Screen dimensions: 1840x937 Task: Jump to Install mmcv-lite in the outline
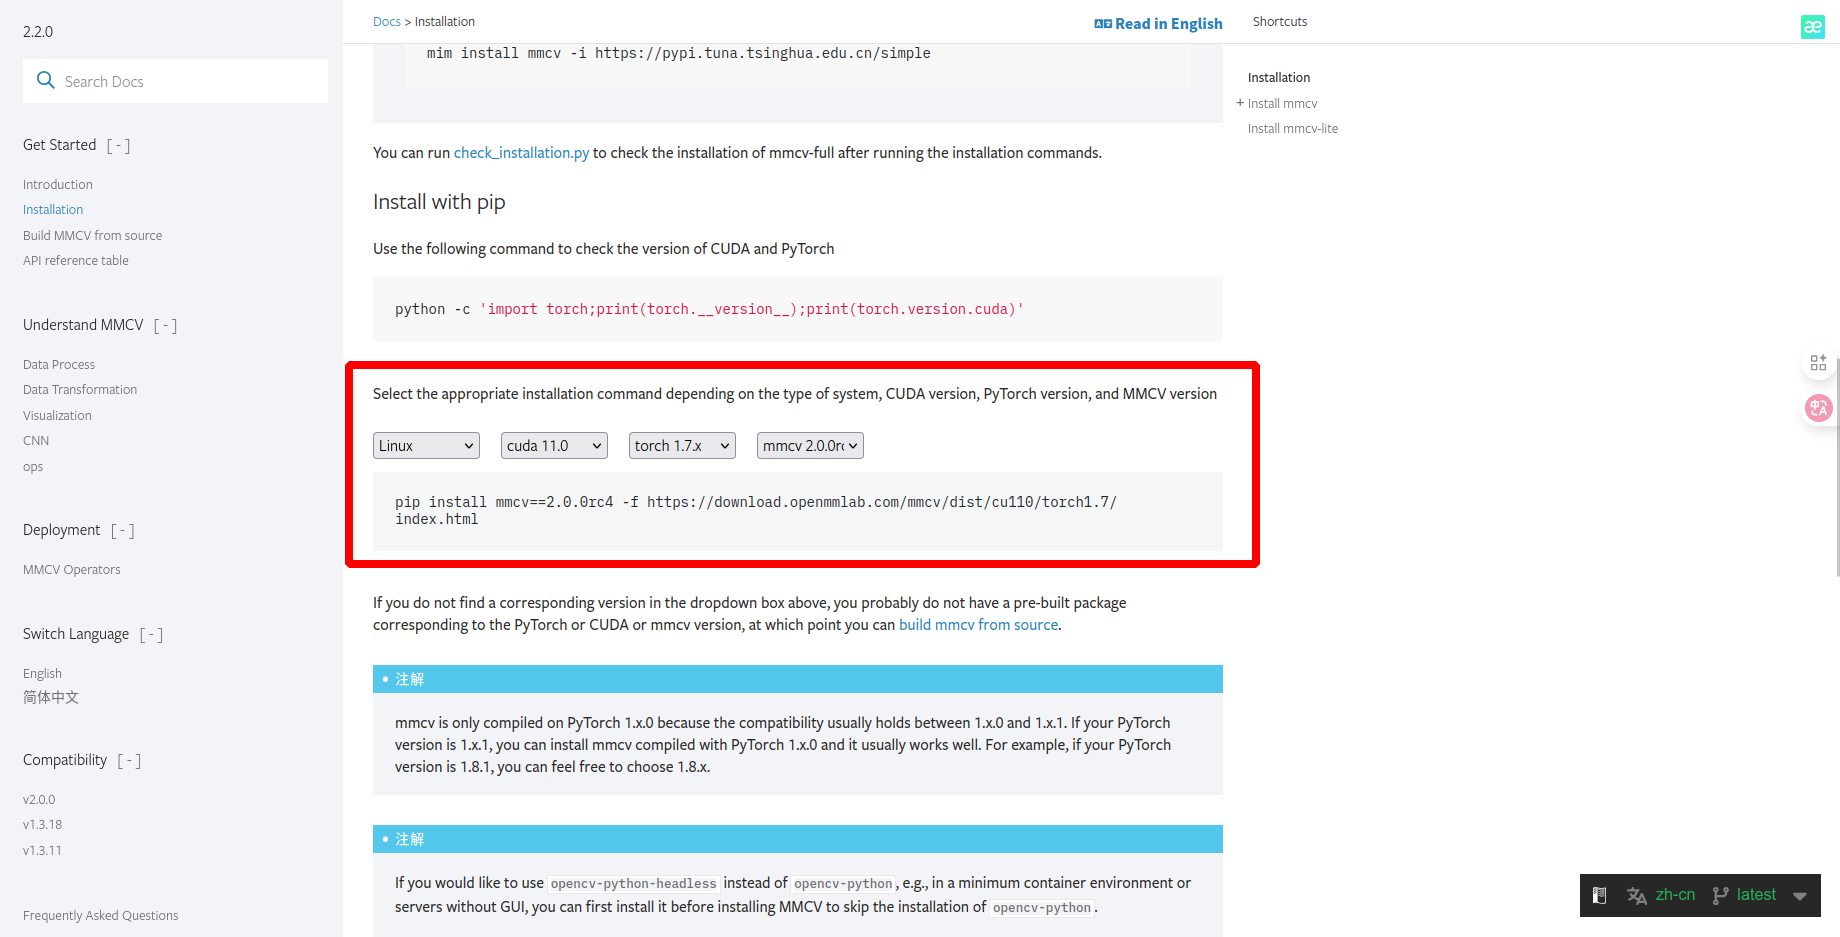(x=1293, y=129)
